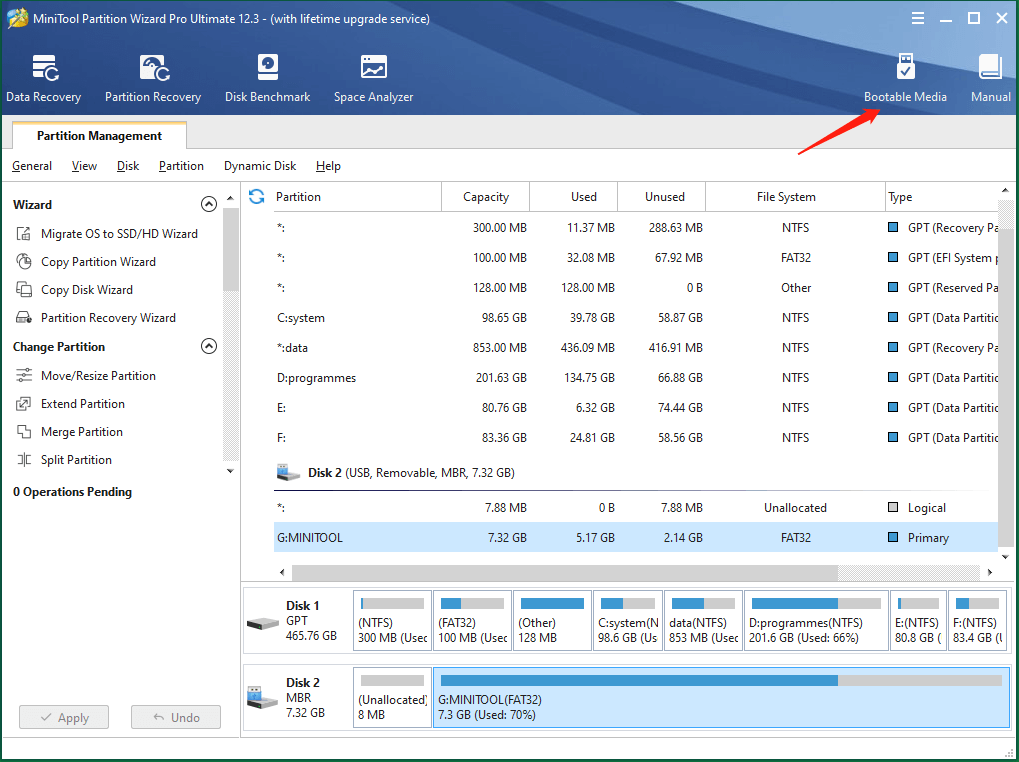Collapse the Wizard section
1019x762 pixels.
pyautogui.click(x=209, y=203)
